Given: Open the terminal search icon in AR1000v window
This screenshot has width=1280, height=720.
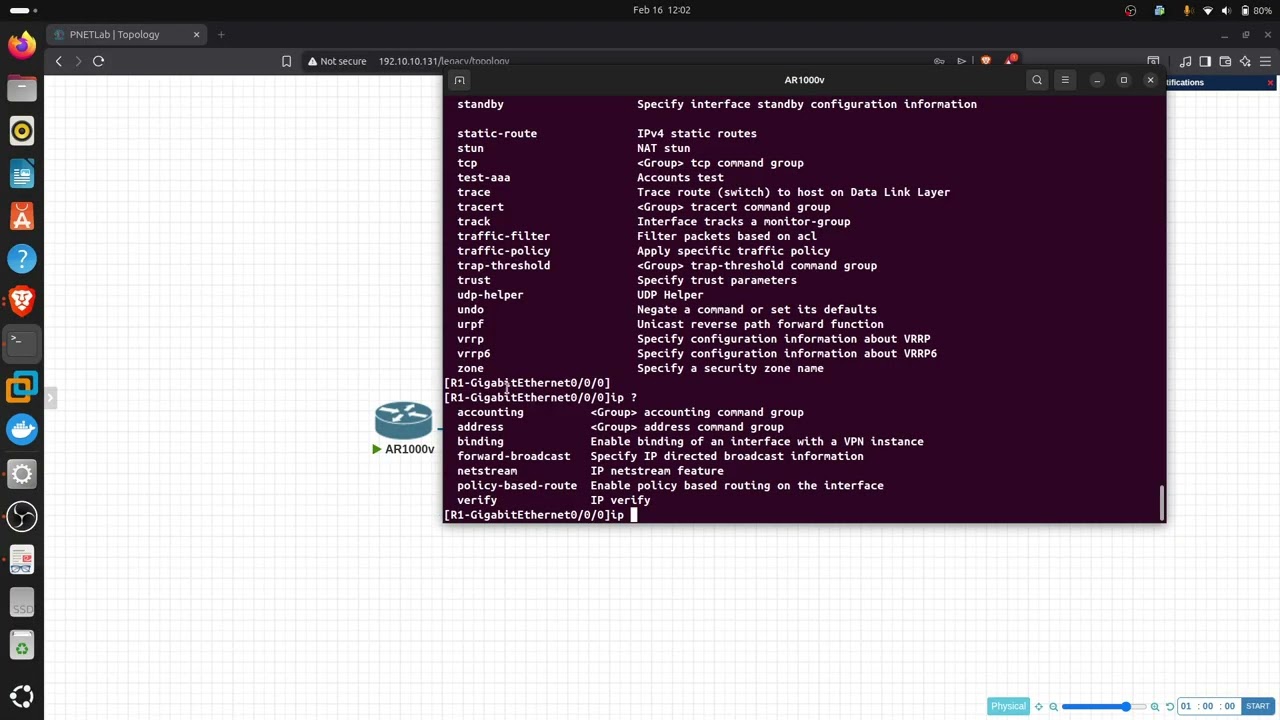Looking at the screenshot, I should tap(1037, 80).
